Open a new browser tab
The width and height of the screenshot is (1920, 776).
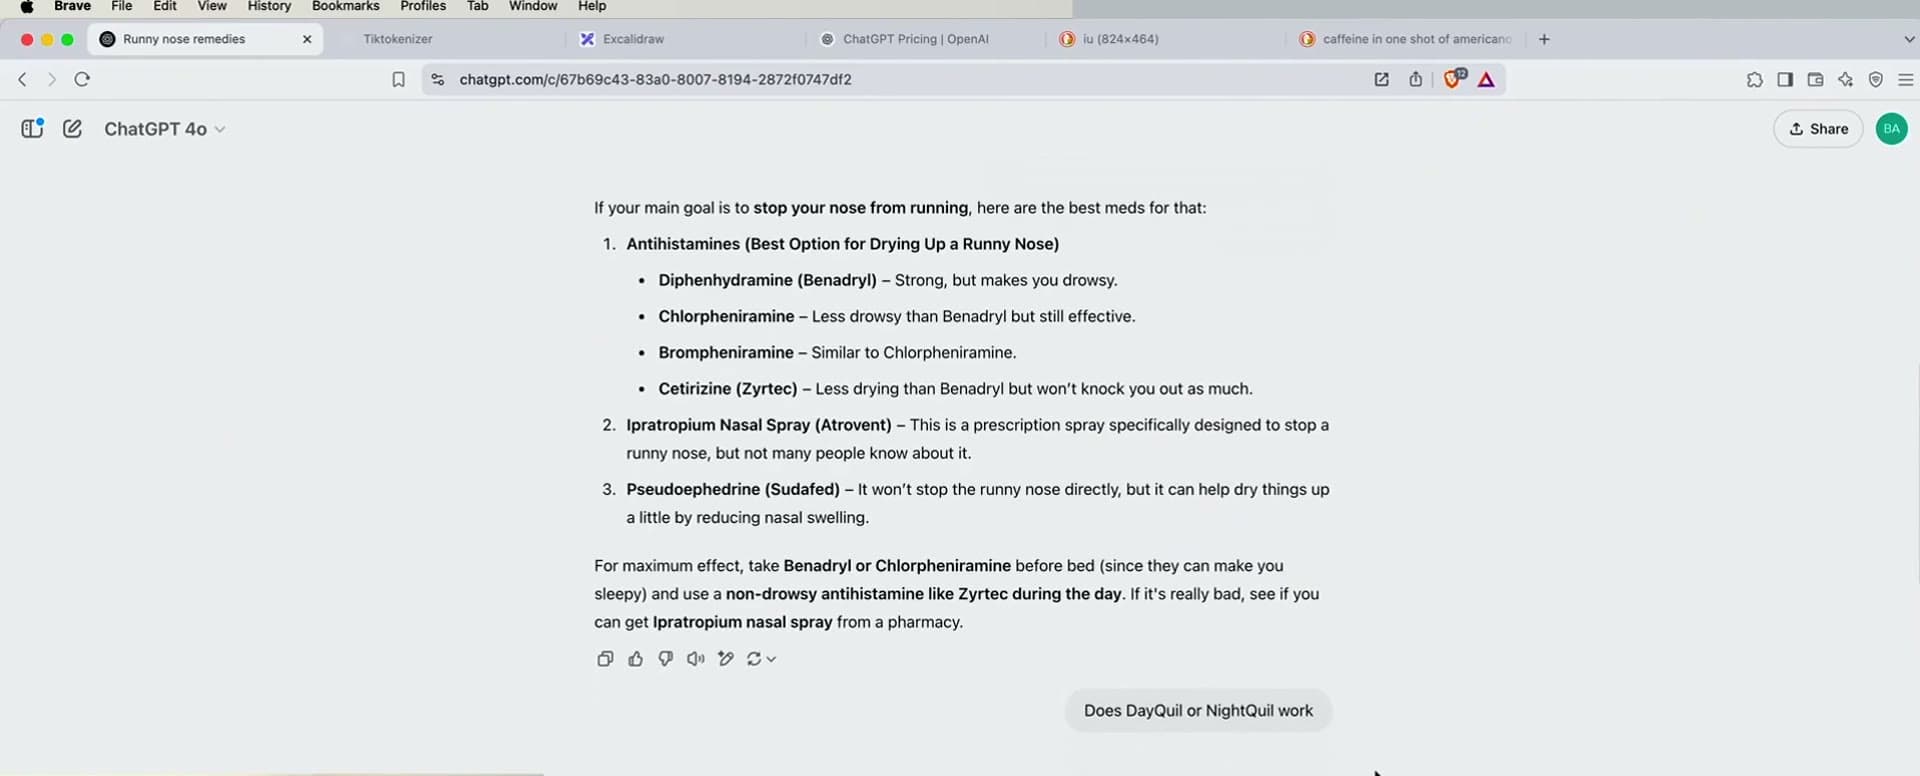pyautogui.click(x=1544, y=39)
